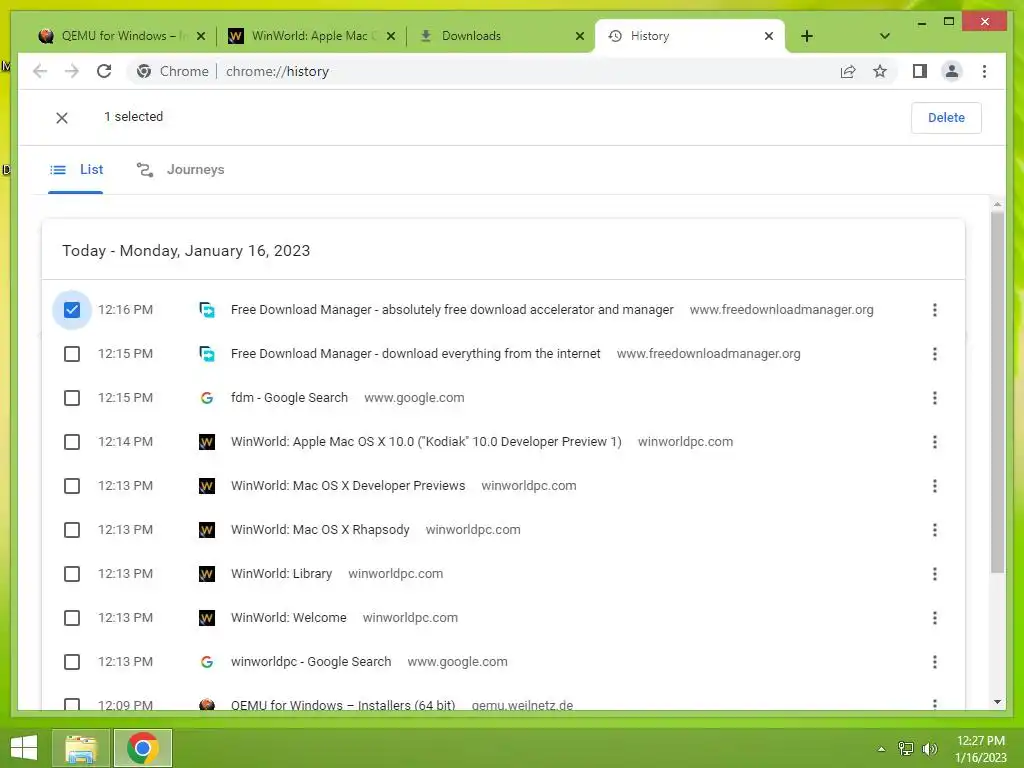Screen dimensions: 1024x768
Task: Close the History tab
Action: (769, 36)
